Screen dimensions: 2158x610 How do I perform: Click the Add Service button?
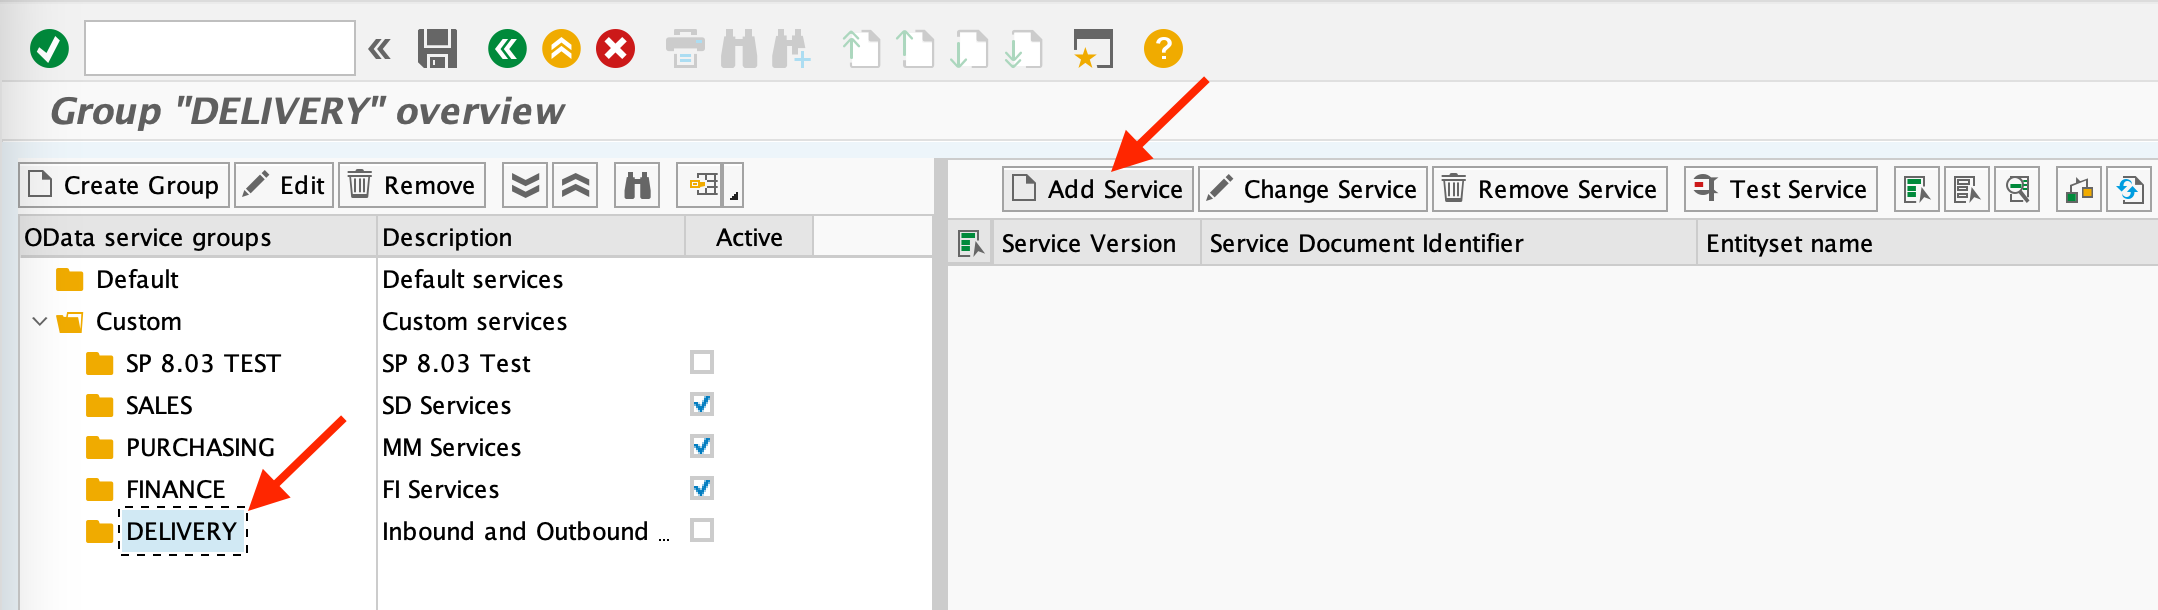coord(1097,189)
